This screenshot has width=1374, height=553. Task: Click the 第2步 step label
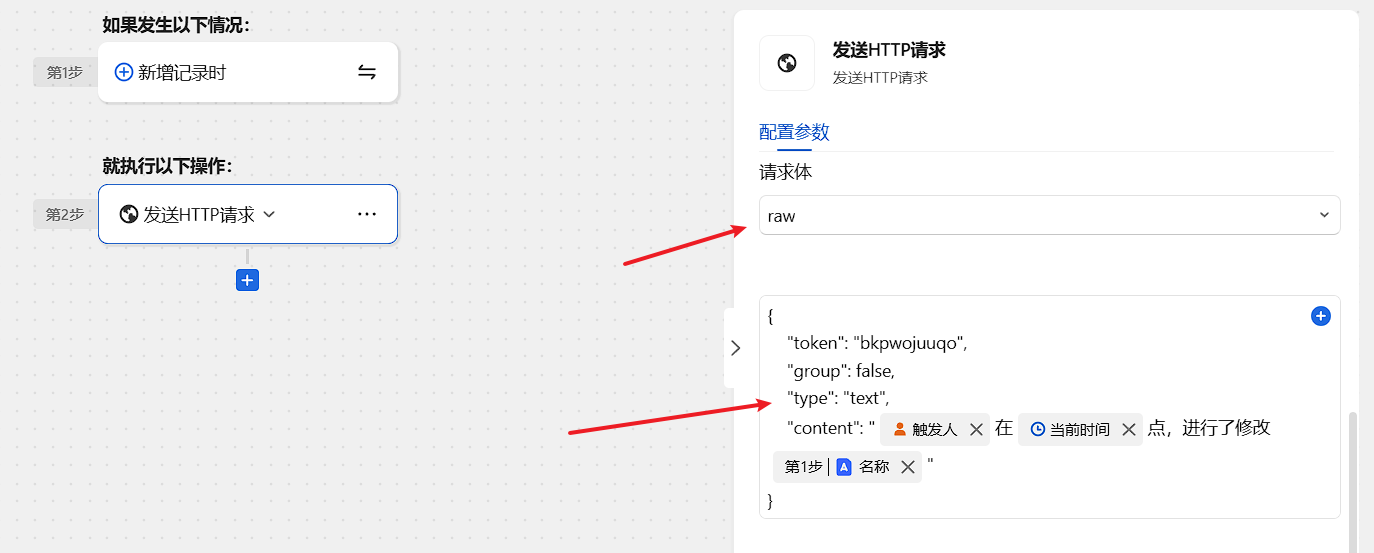(65, 214)
